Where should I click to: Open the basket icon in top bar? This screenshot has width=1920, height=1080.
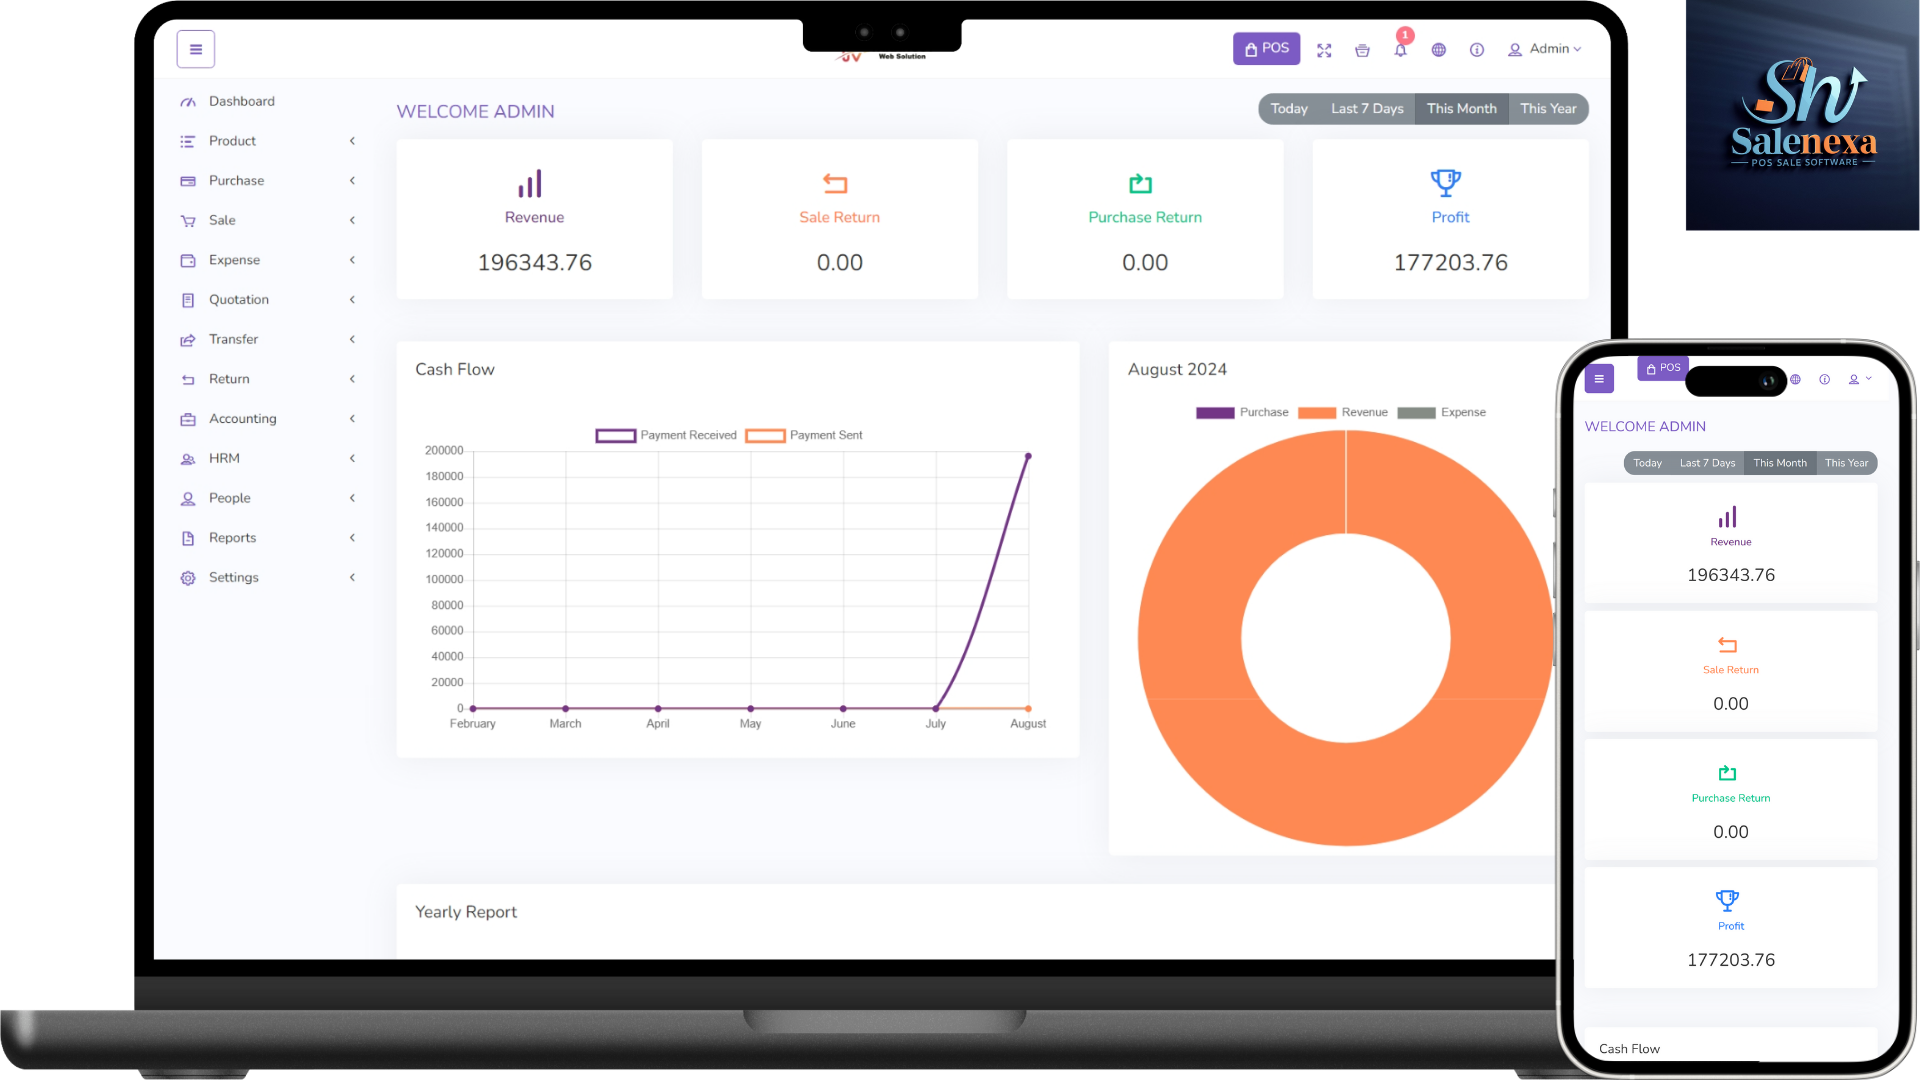1362,50
